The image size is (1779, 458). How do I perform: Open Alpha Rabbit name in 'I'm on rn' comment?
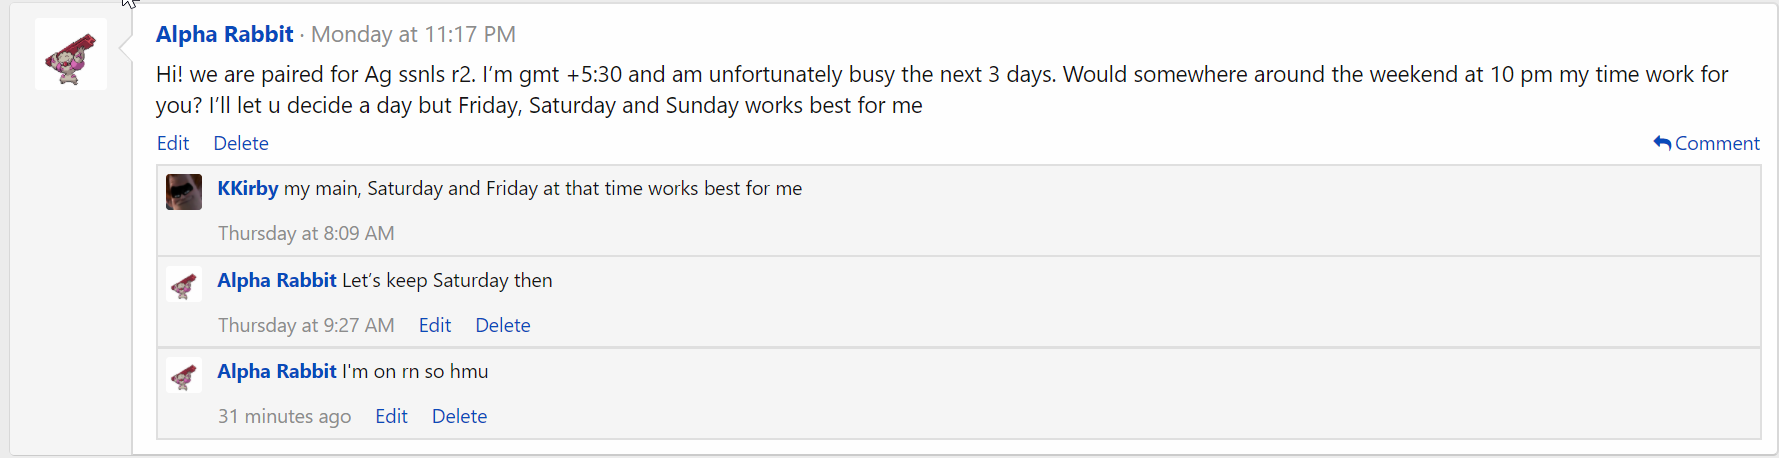277,371
